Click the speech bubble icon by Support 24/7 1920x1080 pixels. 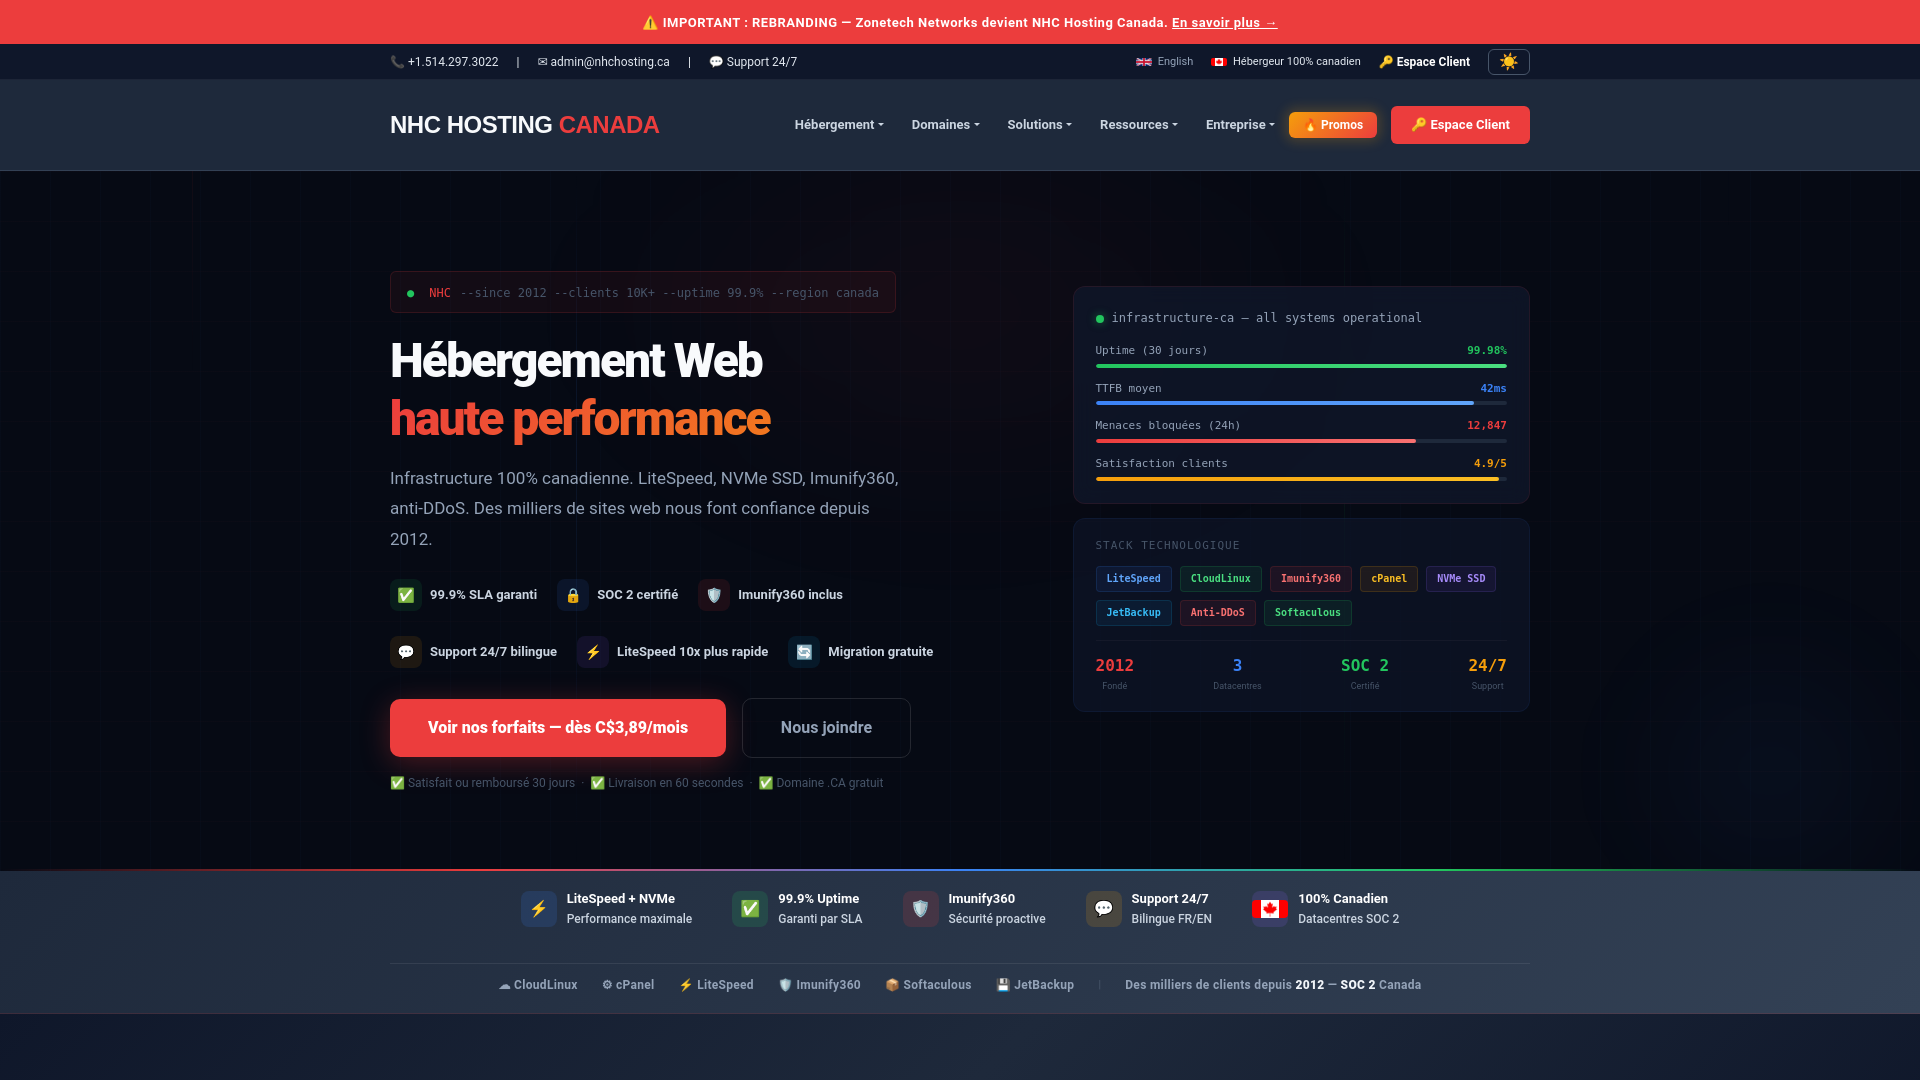(x=716, y=62)
